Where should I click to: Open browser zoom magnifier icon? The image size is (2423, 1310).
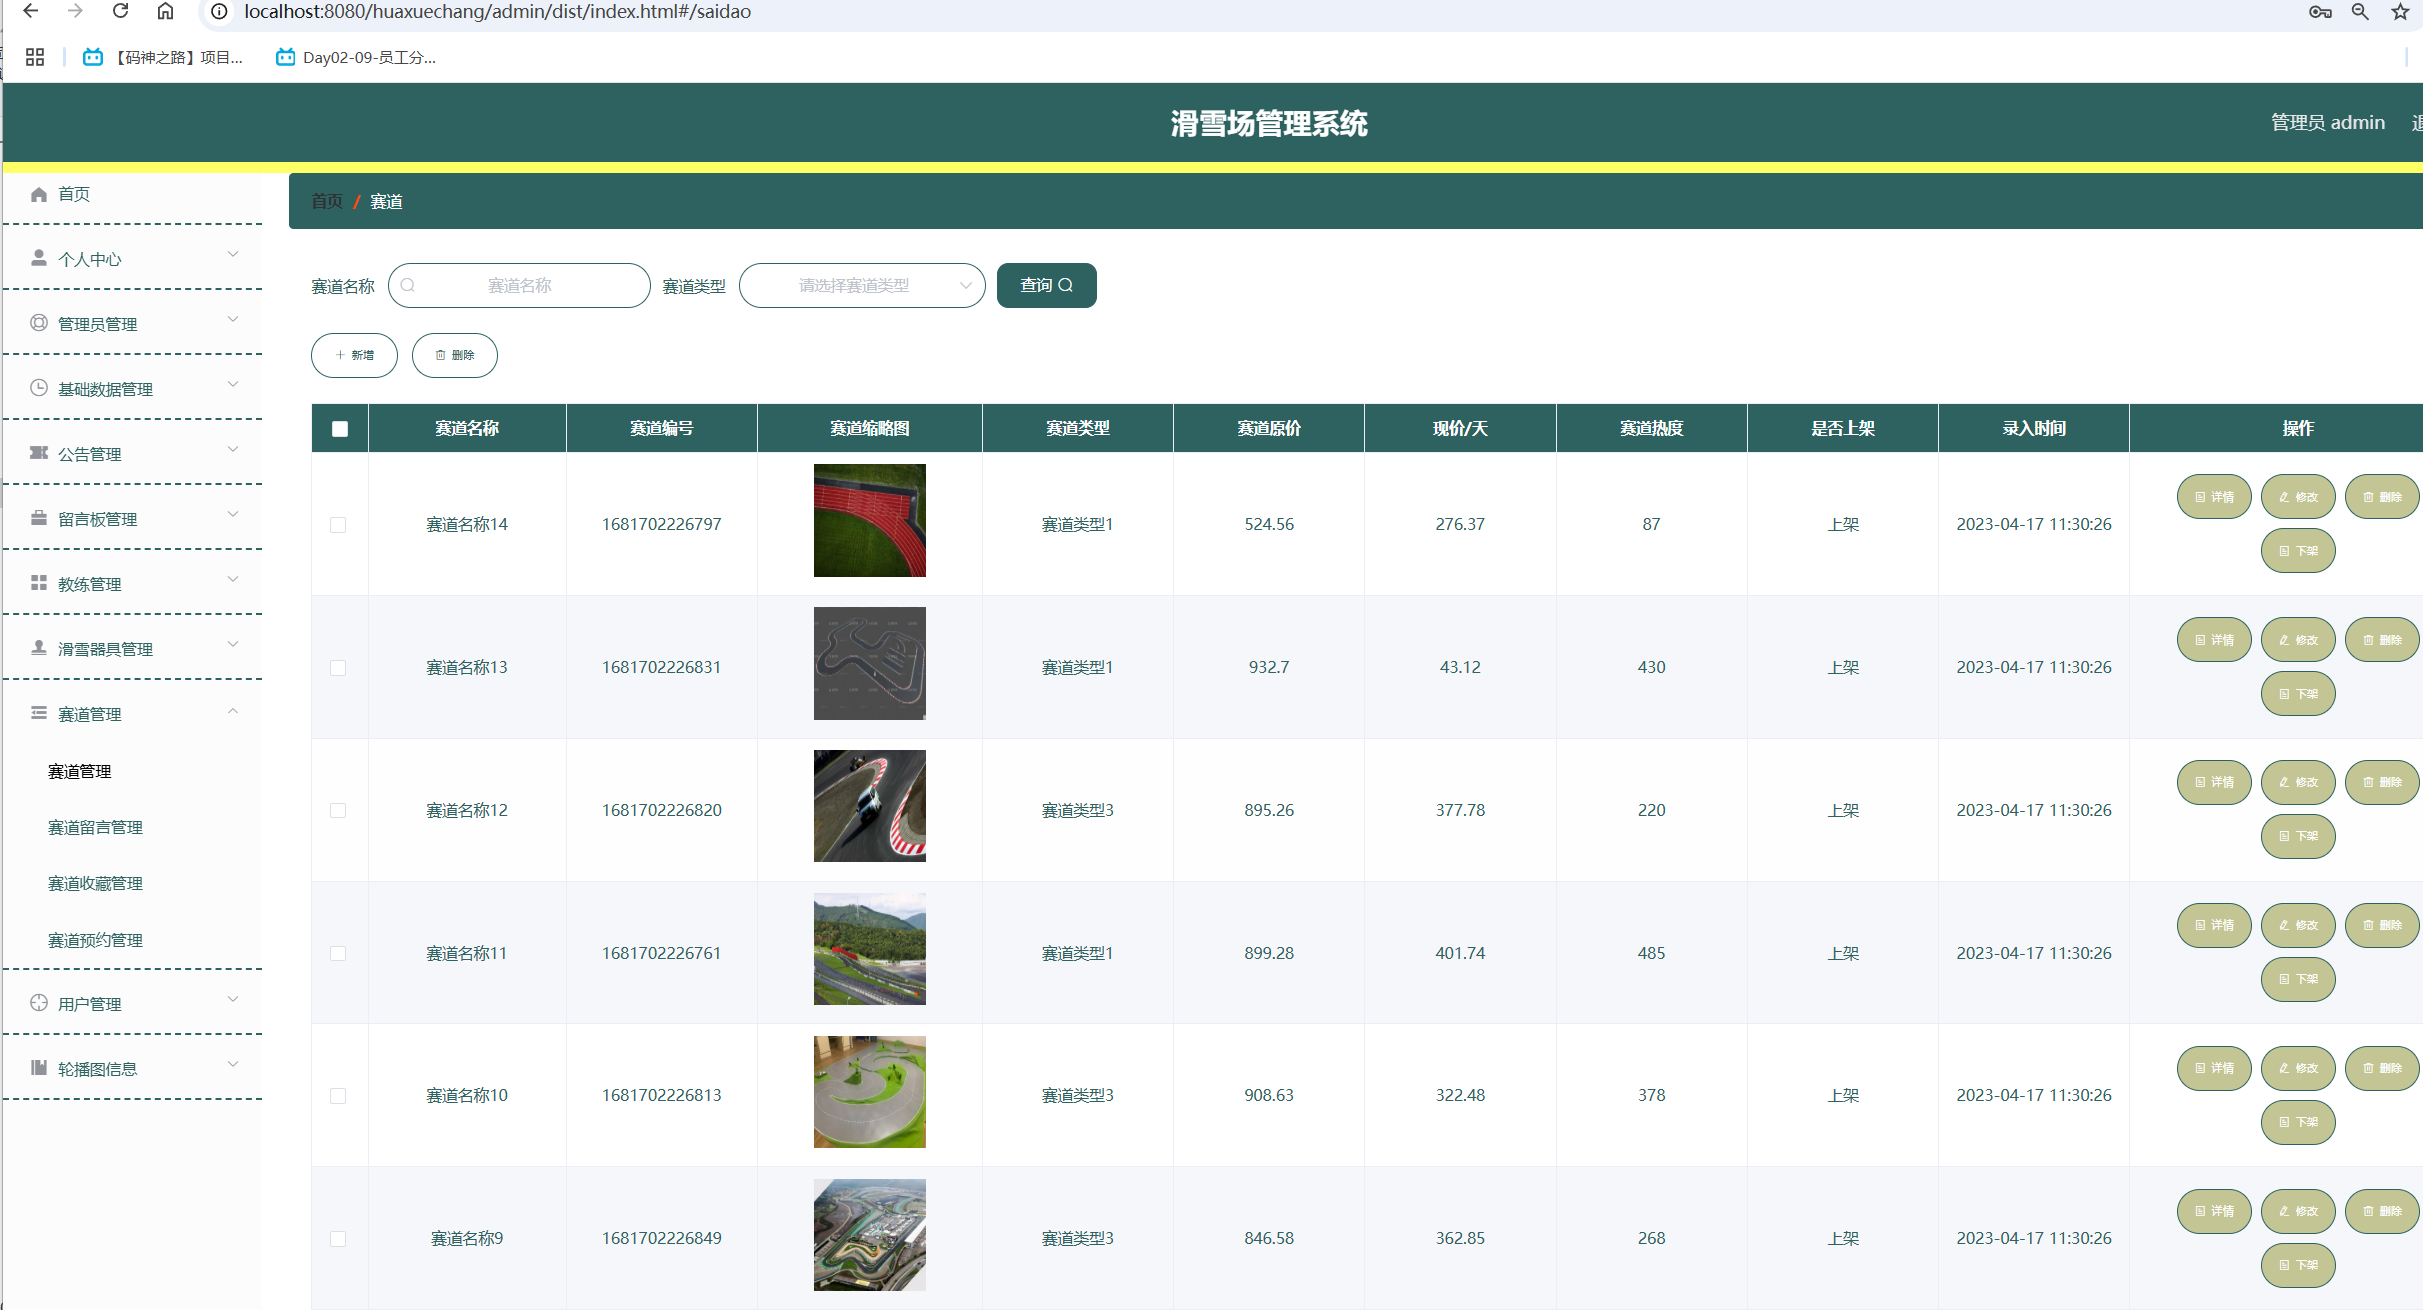(x=2360, y=12)
